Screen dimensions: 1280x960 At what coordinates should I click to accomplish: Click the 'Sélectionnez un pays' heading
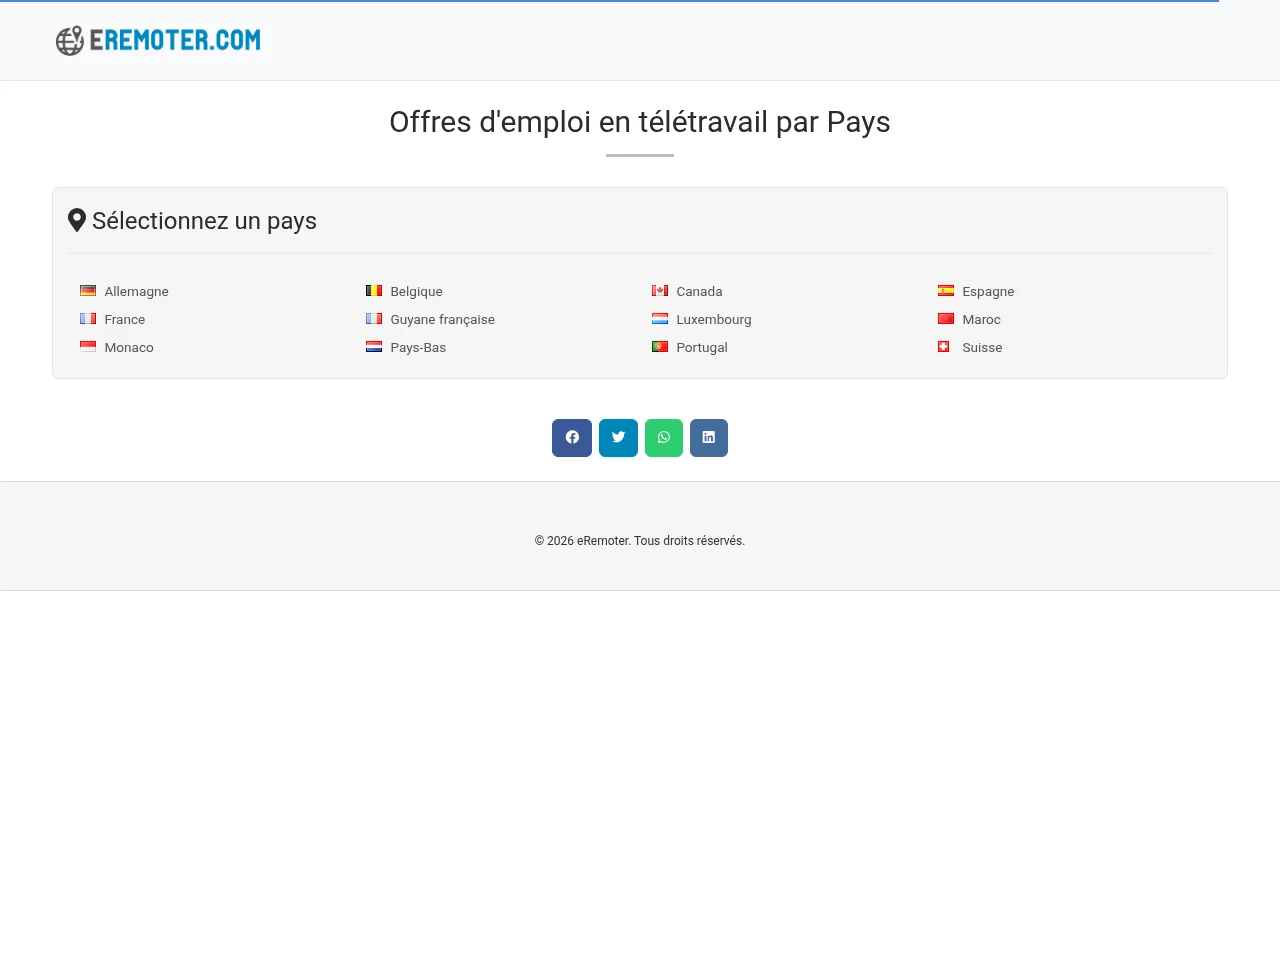pos(192,221)
